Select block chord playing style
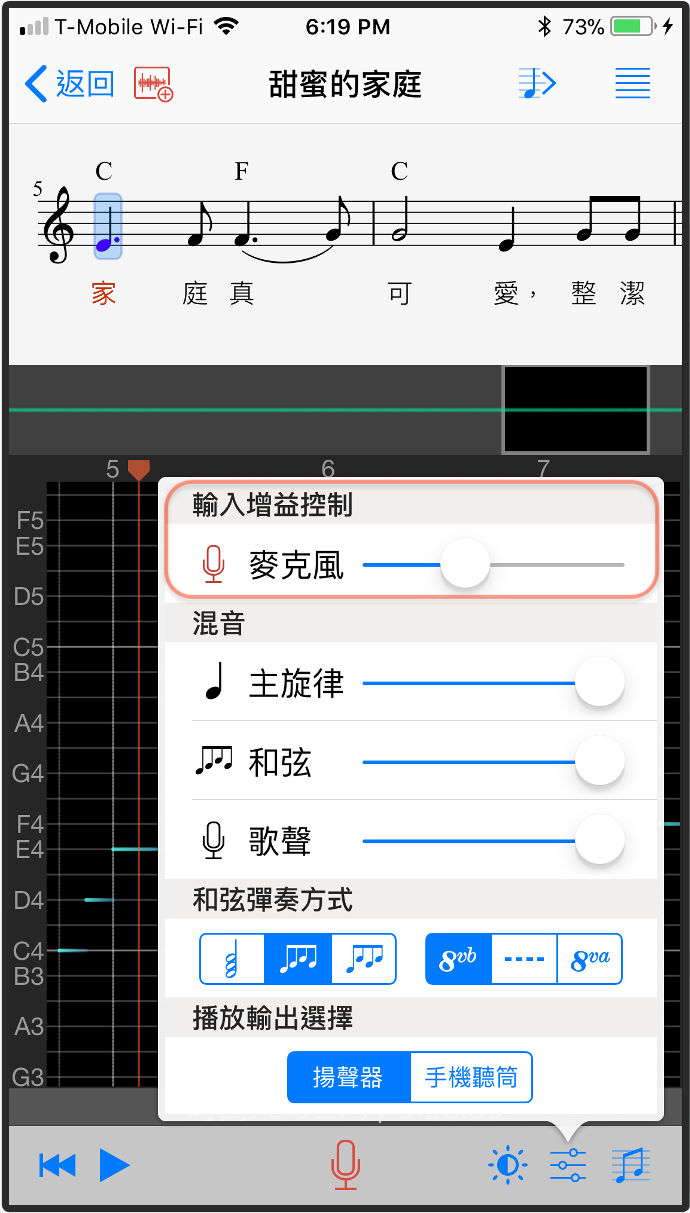This screenshot has height=1213, width=690. (x=232, y=960)
